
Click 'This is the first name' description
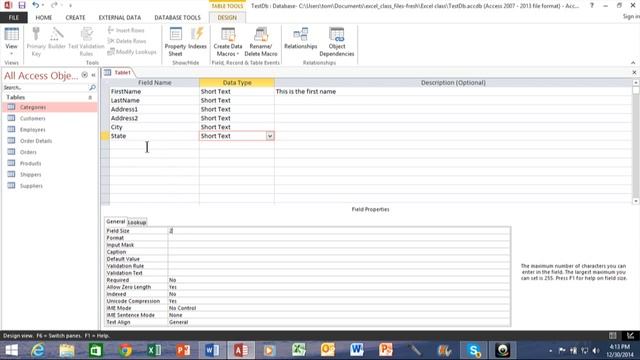point(306,91)
